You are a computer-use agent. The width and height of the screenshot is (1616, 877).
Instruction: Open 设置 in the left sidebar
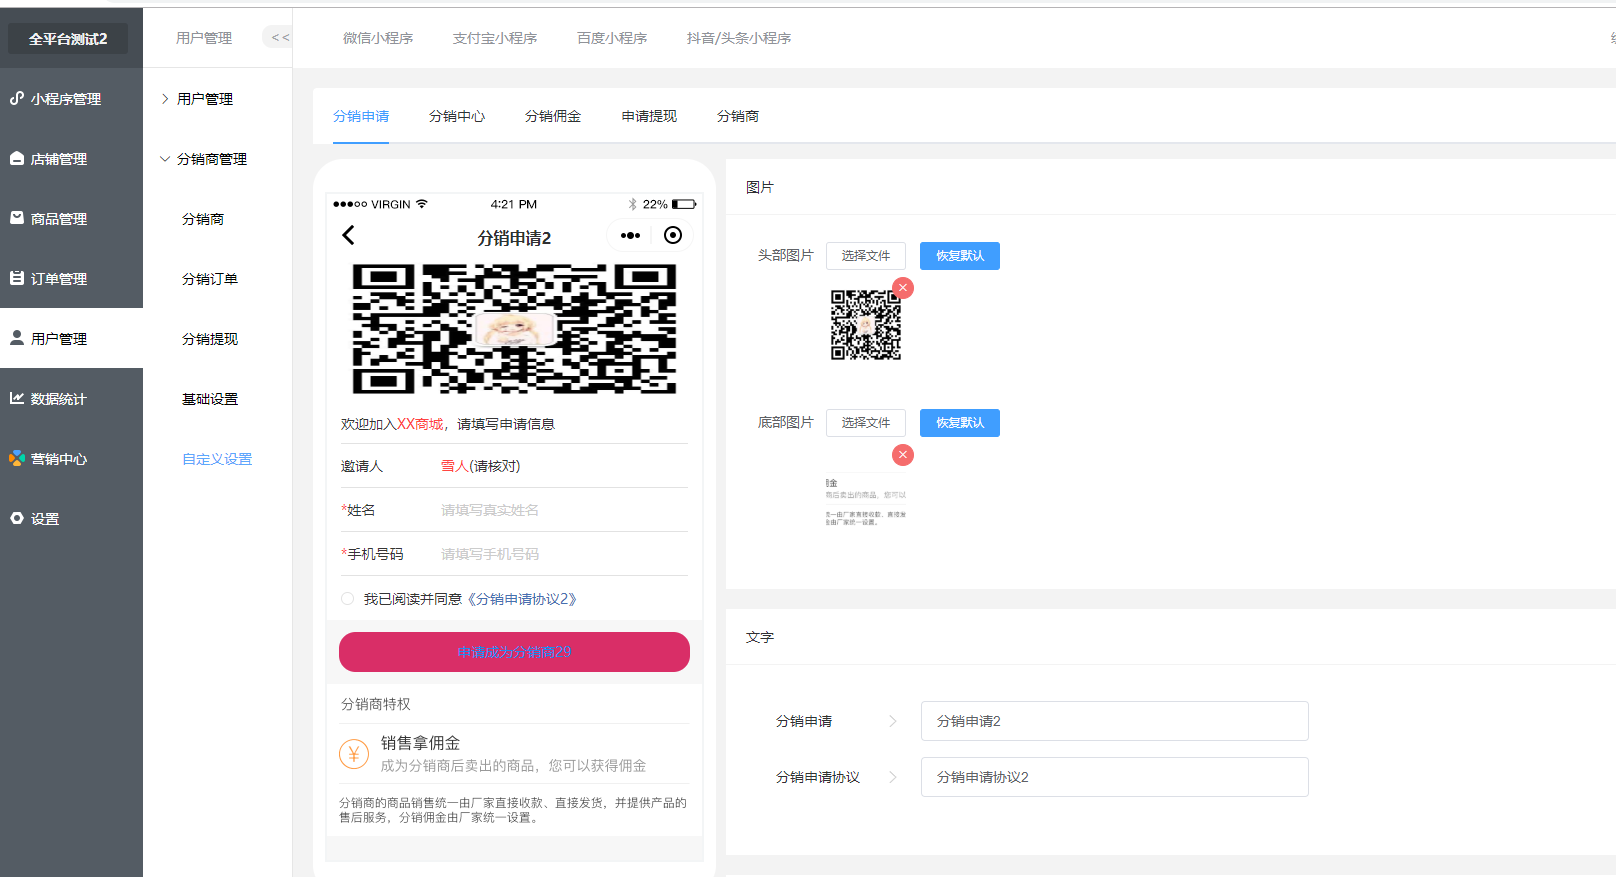click(x=45, y=519)
